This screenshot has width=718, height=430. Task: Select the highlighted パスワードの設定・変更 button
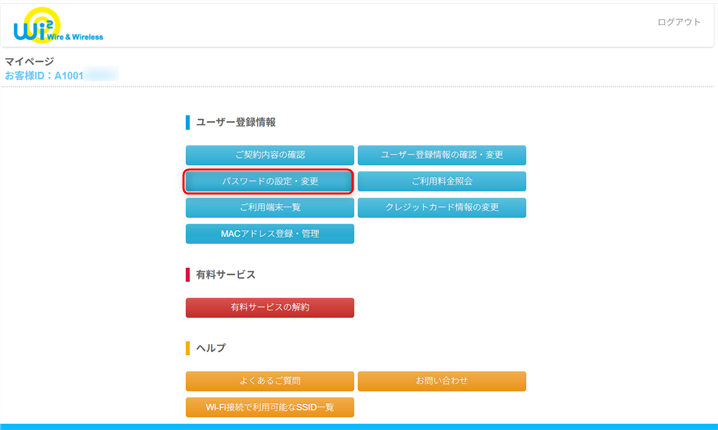(x=270, y=181)
